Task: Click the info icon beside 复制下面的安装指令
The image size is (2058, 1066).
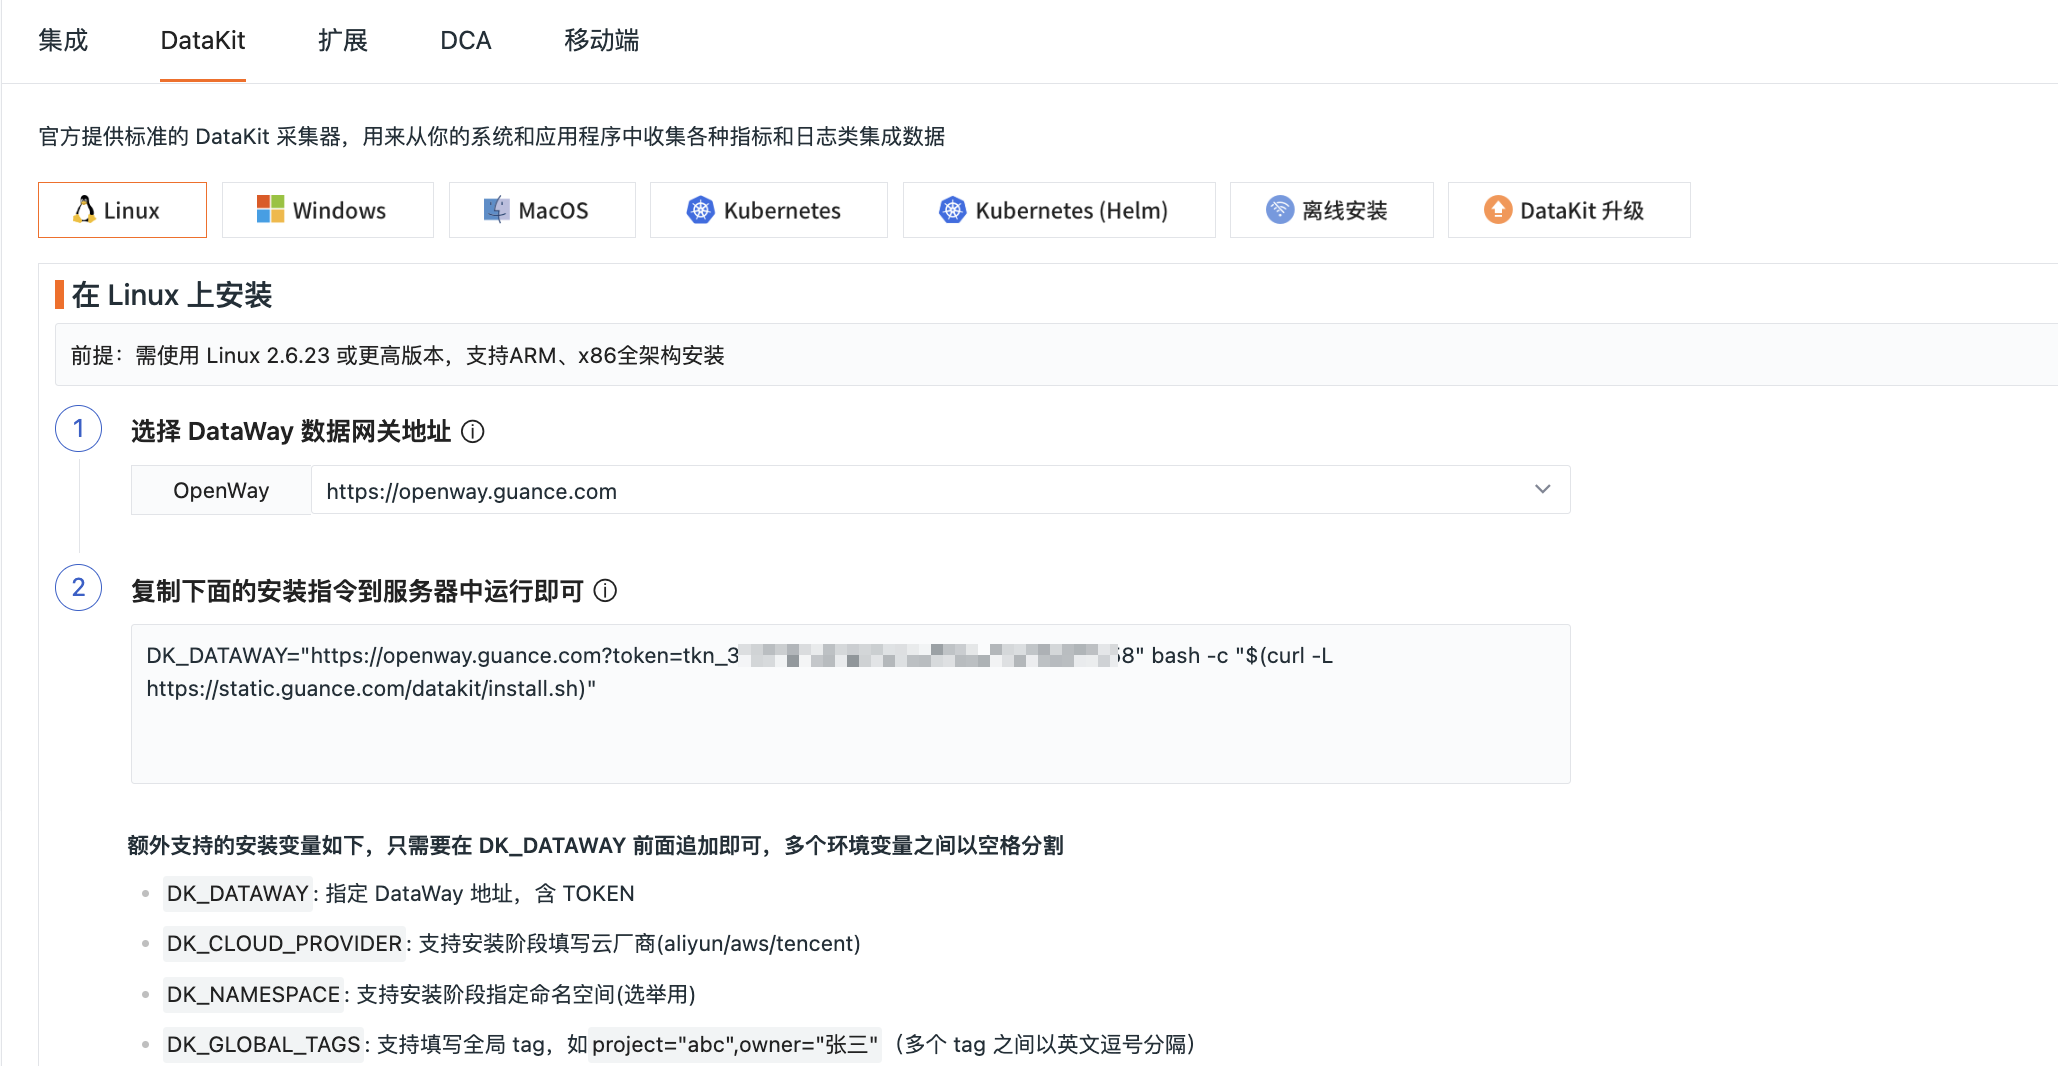Action: 605,591
